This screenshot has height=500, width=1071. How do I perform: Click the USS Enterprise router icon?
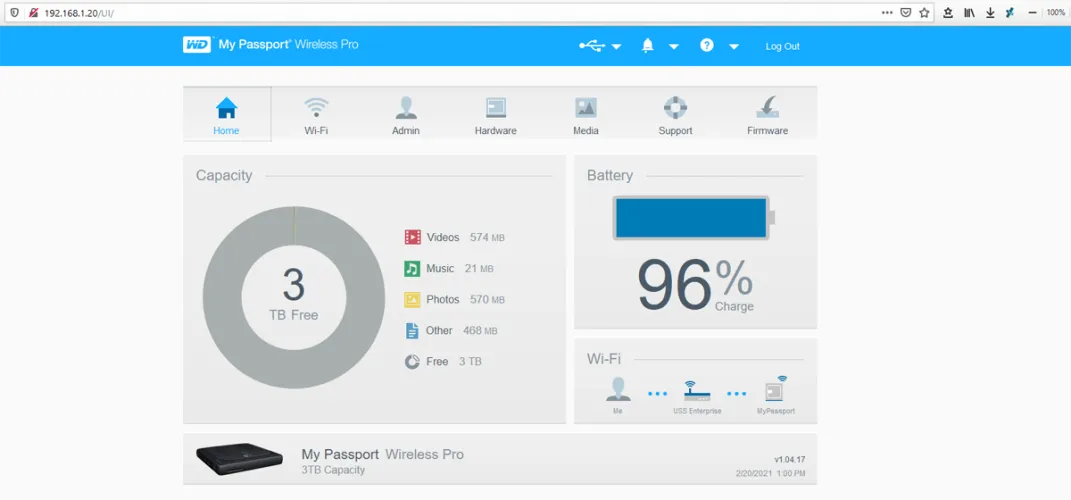click(x=696, y=390)
